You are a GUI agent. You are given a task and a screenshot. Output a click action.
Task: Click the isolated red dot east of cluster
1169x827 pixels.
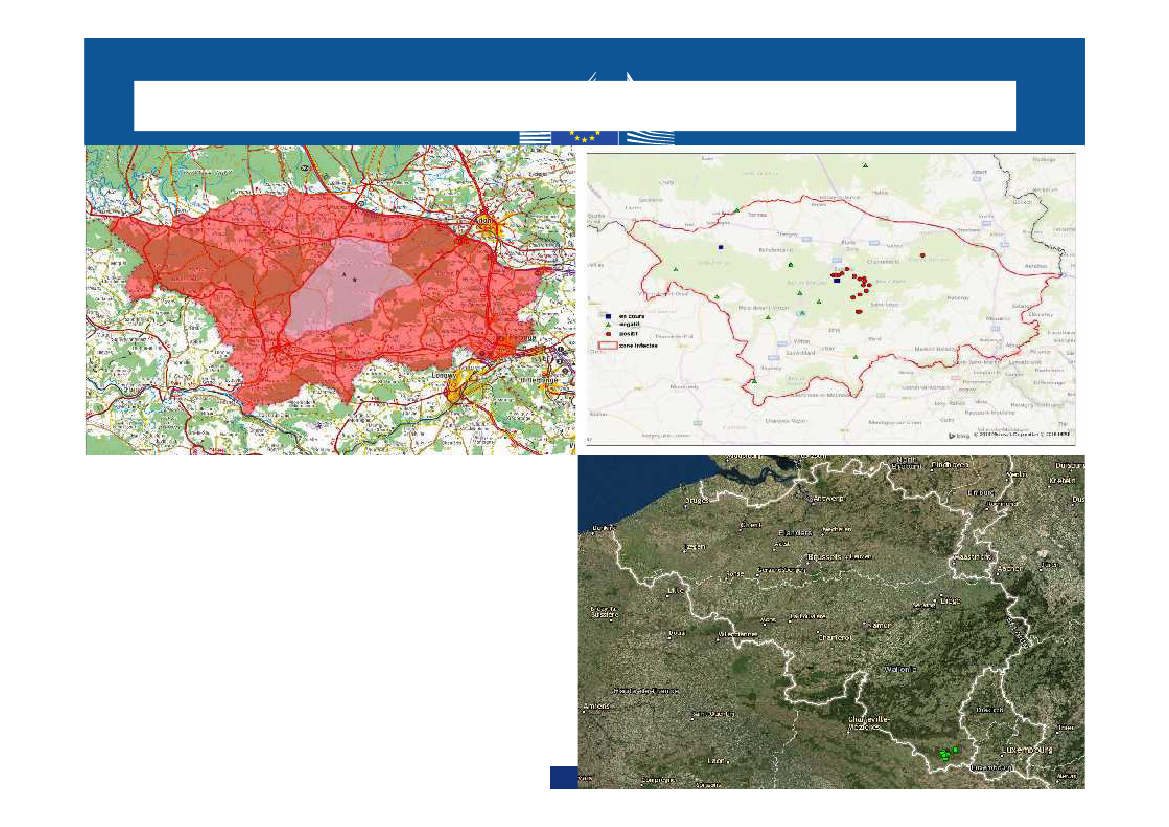pyautogui.click(x=922, y=255)
